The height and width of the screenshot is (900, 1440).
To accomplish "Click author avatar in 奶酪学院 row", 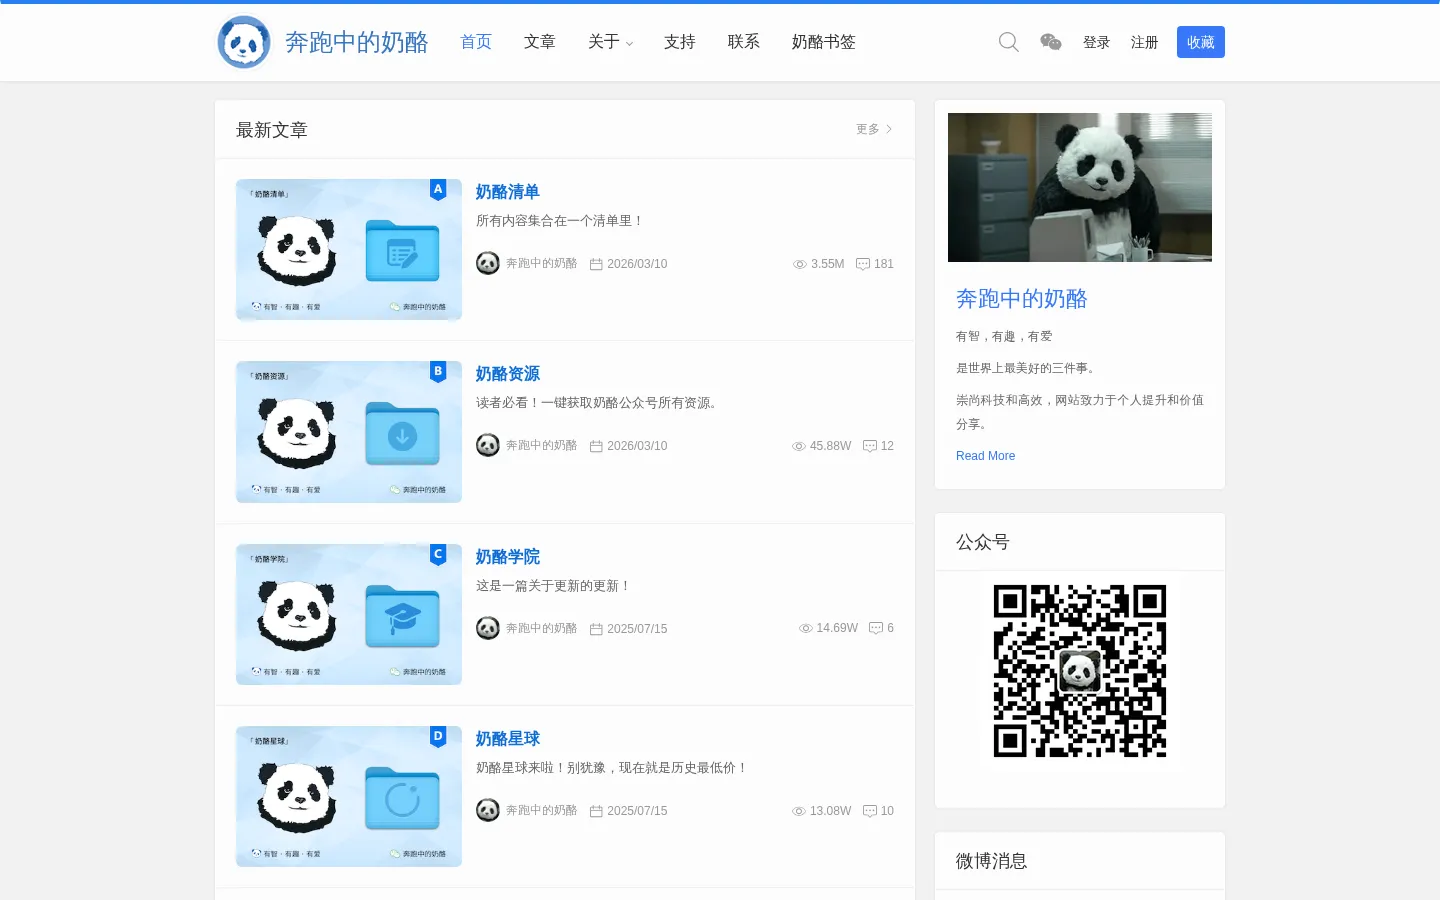I will pos(488,628).
